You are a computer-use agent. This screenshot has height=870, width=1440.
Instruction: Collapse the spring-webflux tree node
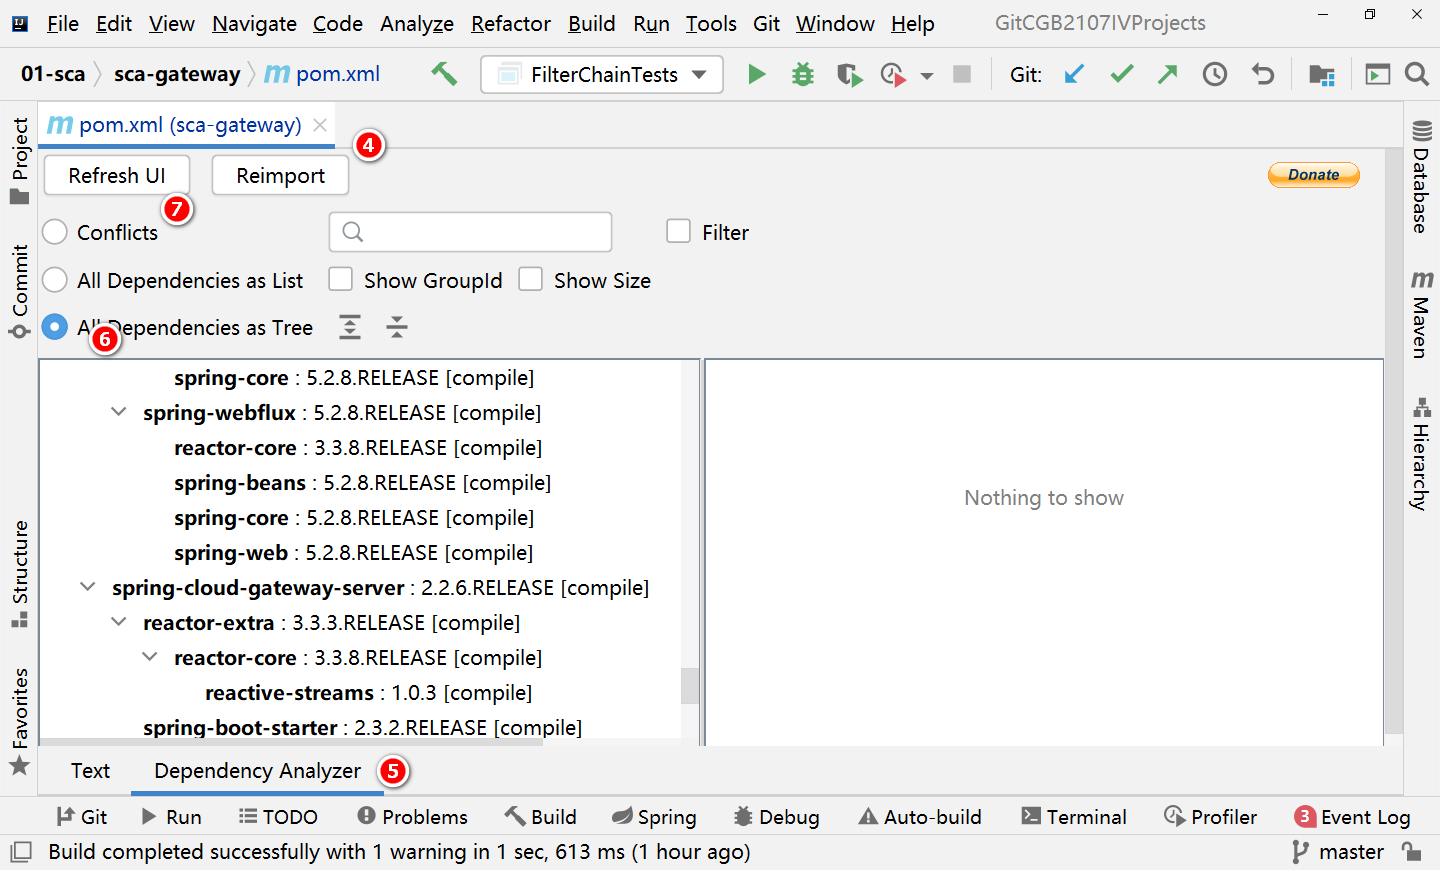click(119, 412)
